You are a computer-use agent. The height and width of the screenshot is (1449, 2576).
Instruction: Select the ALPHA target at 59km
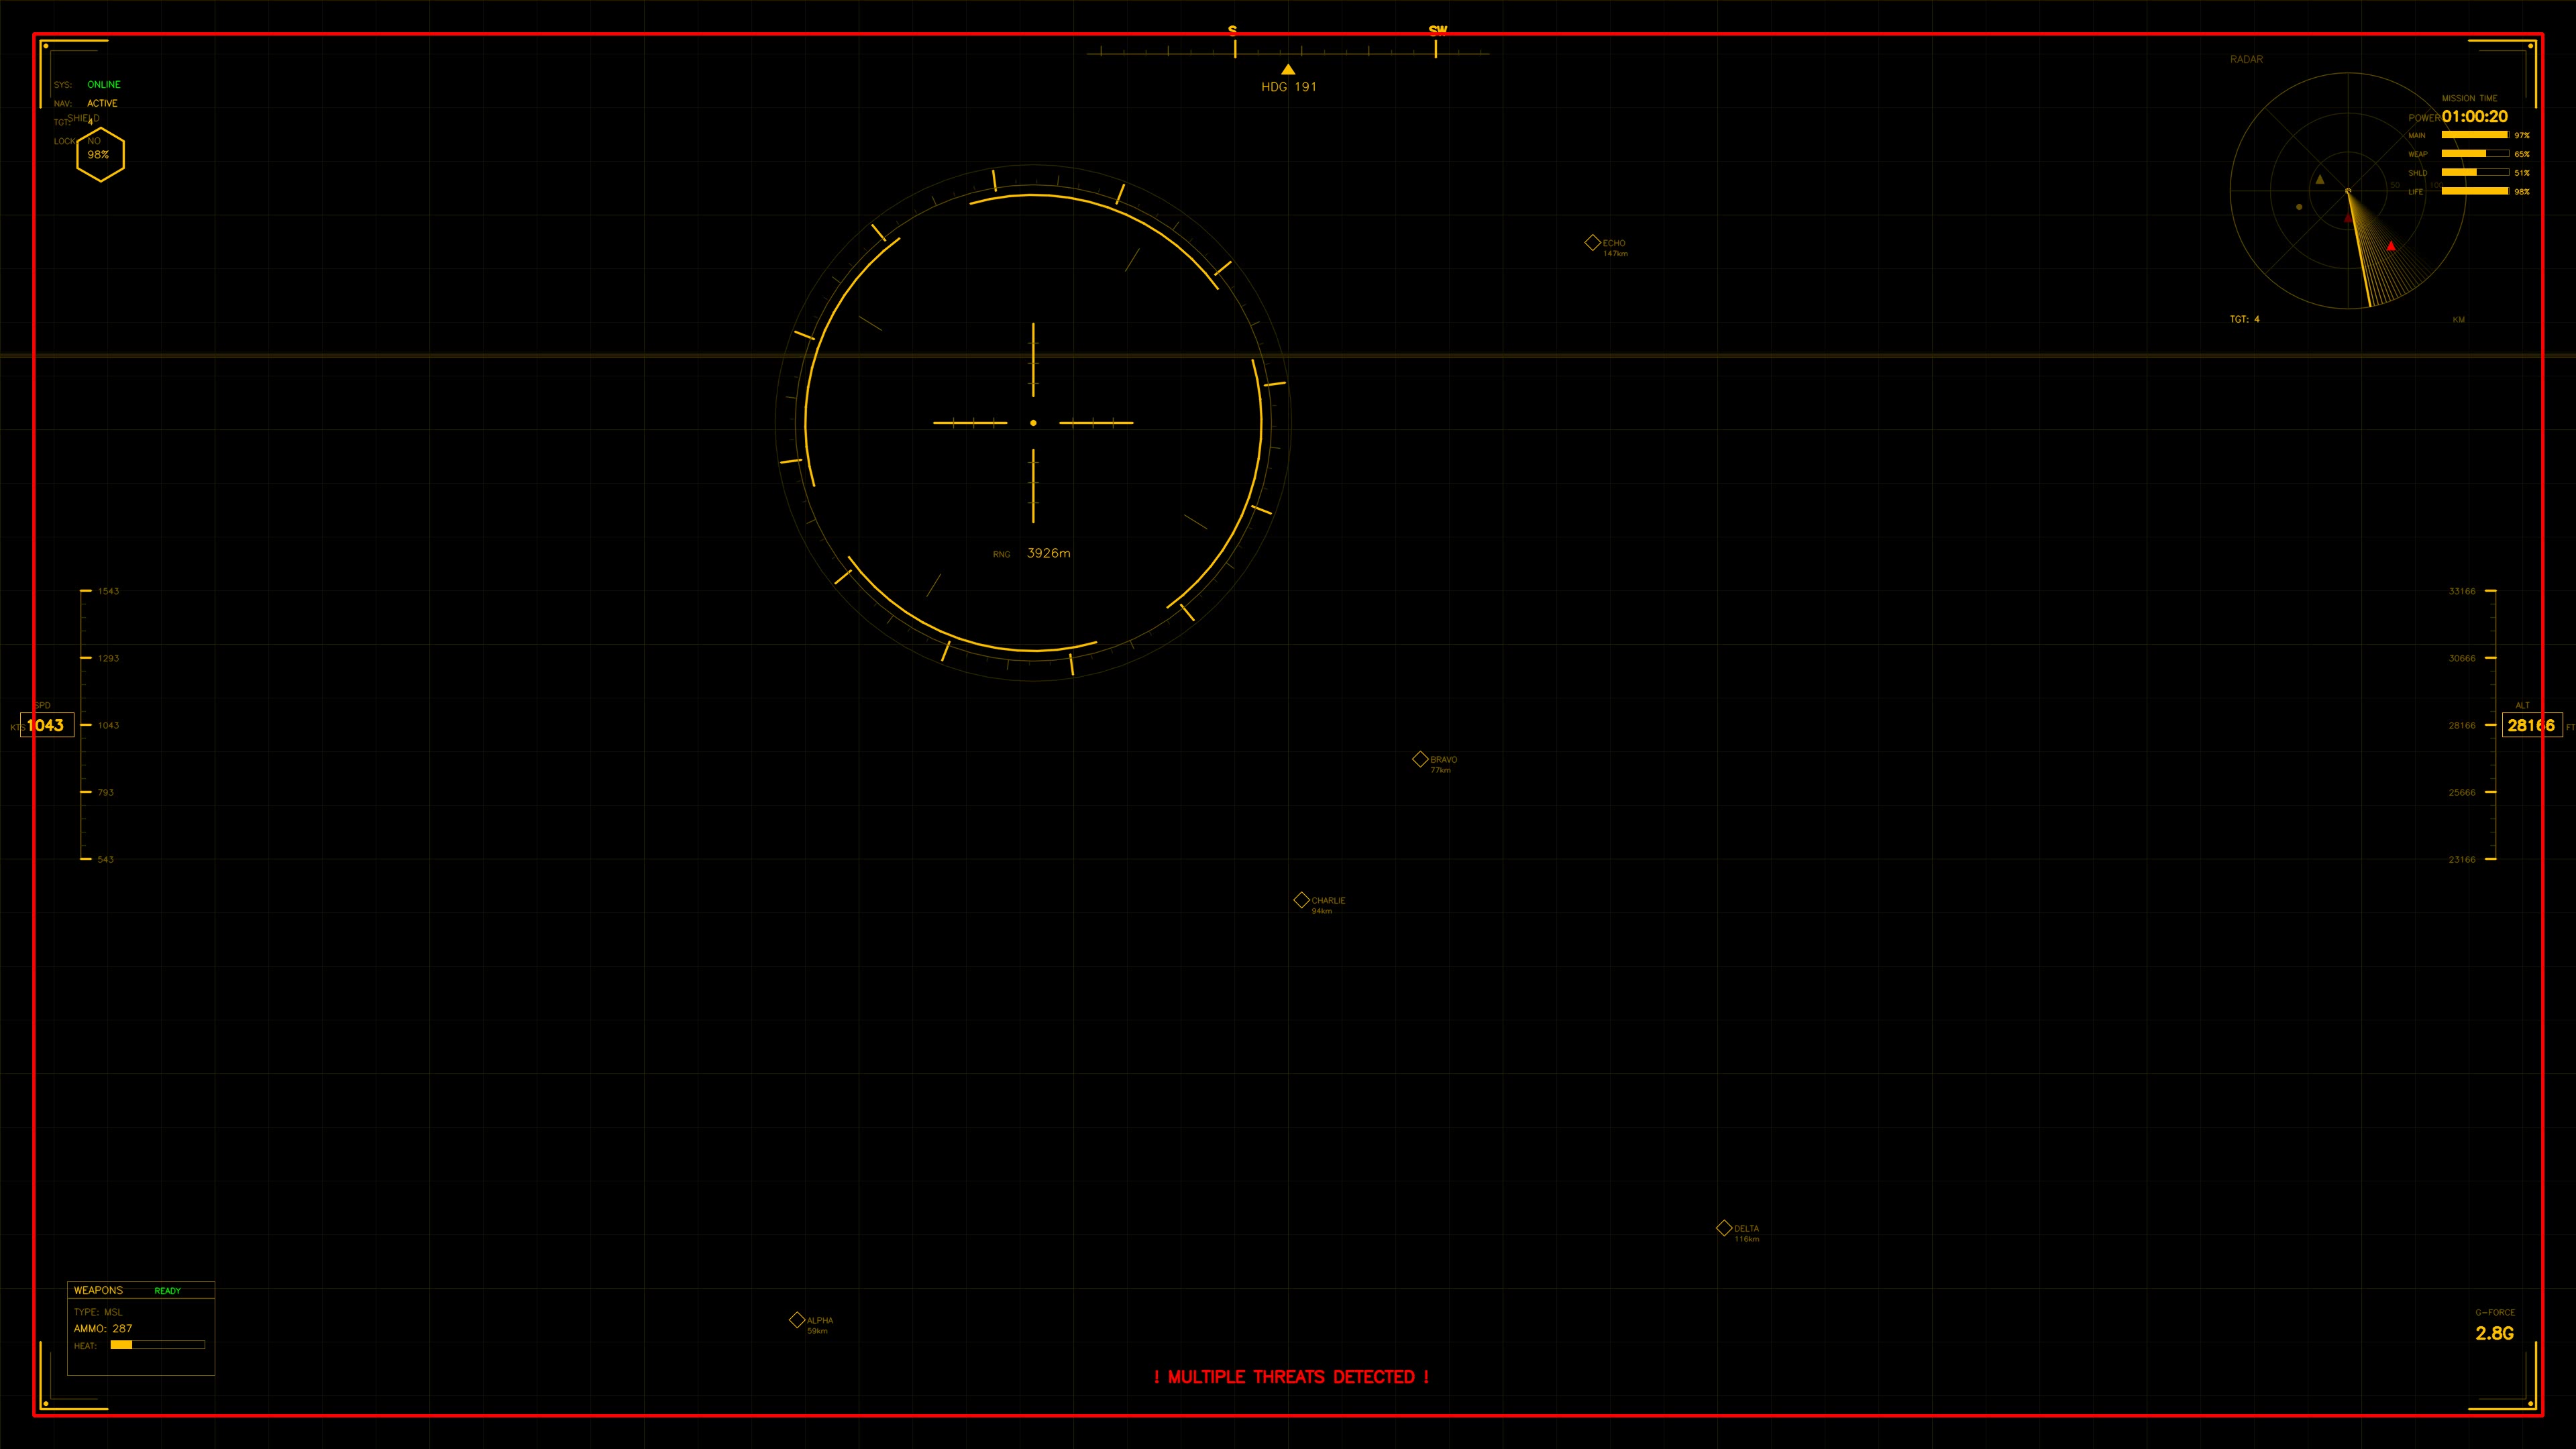pyautogui.click(x=797, y=1319)
